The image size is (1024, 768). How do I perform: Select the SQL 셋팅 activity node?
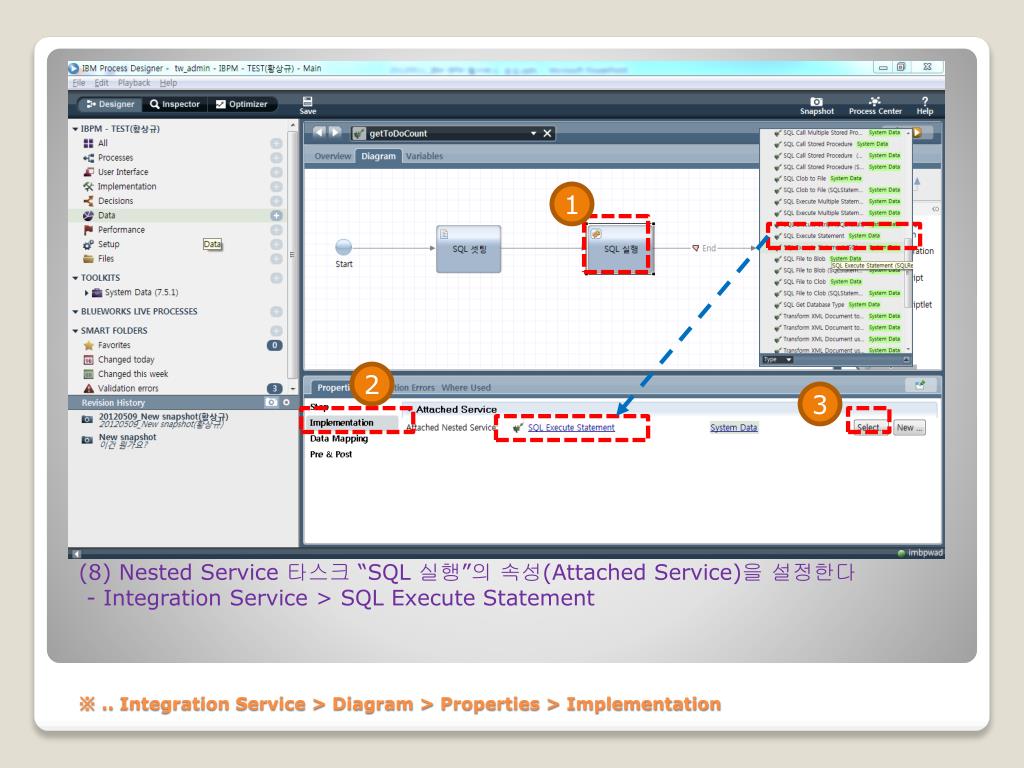[x=468, y=249]
